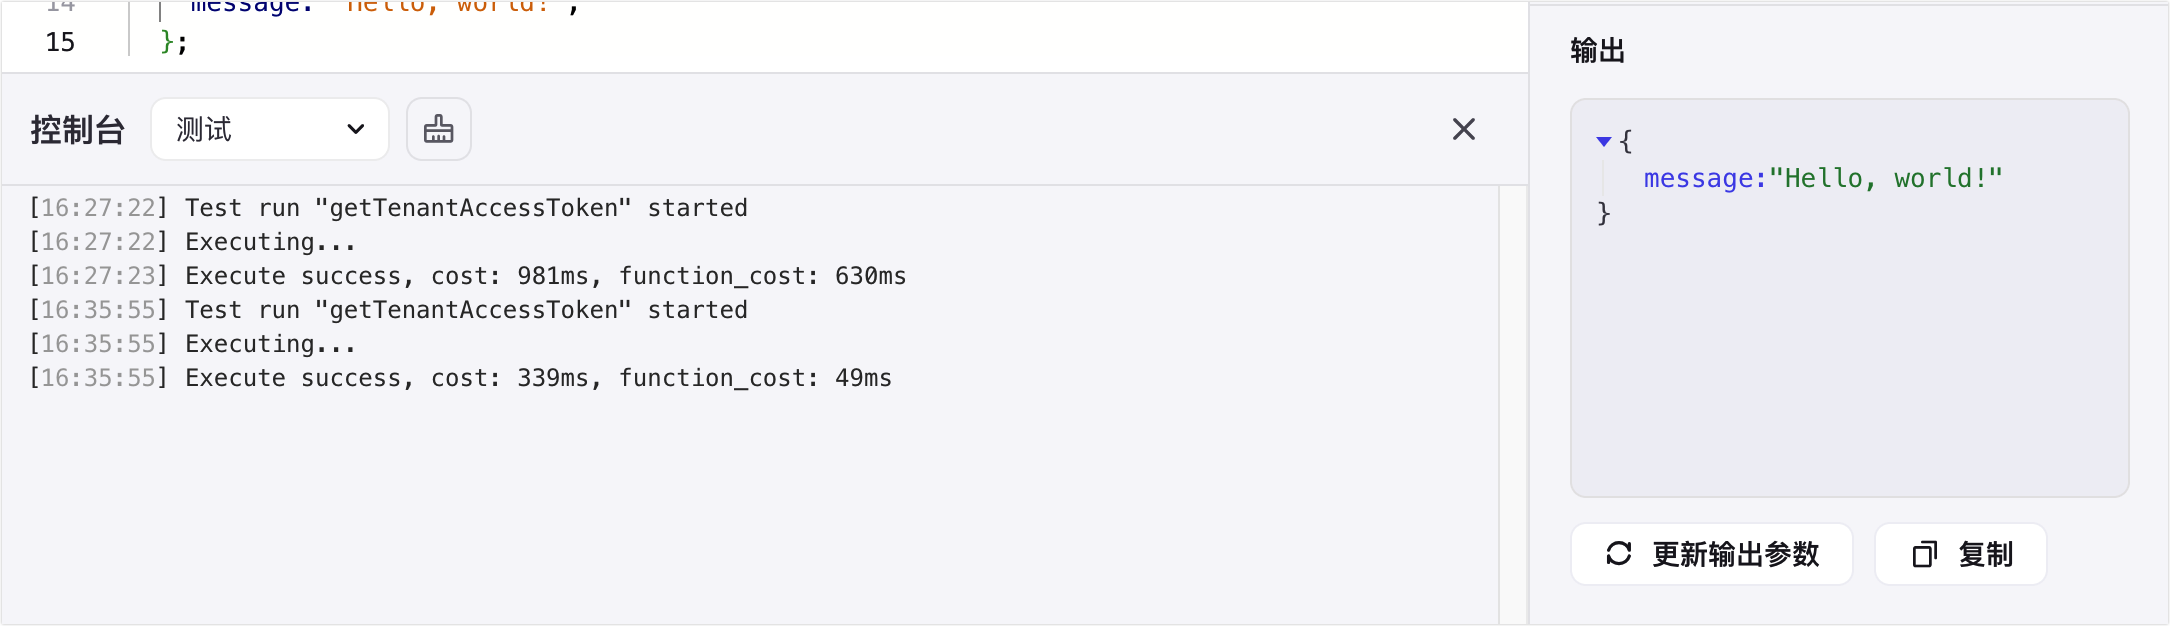Click the "Hello, world!" output value
This screenshot has height=626, width=2170.
[1885, 179]
